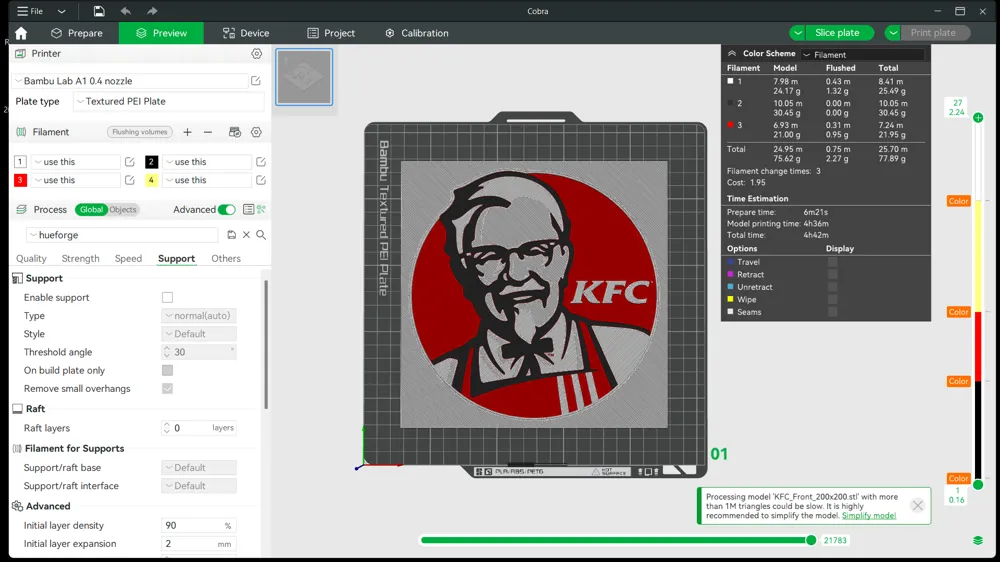Click the AMS sync filament icon

click(235, 132)
